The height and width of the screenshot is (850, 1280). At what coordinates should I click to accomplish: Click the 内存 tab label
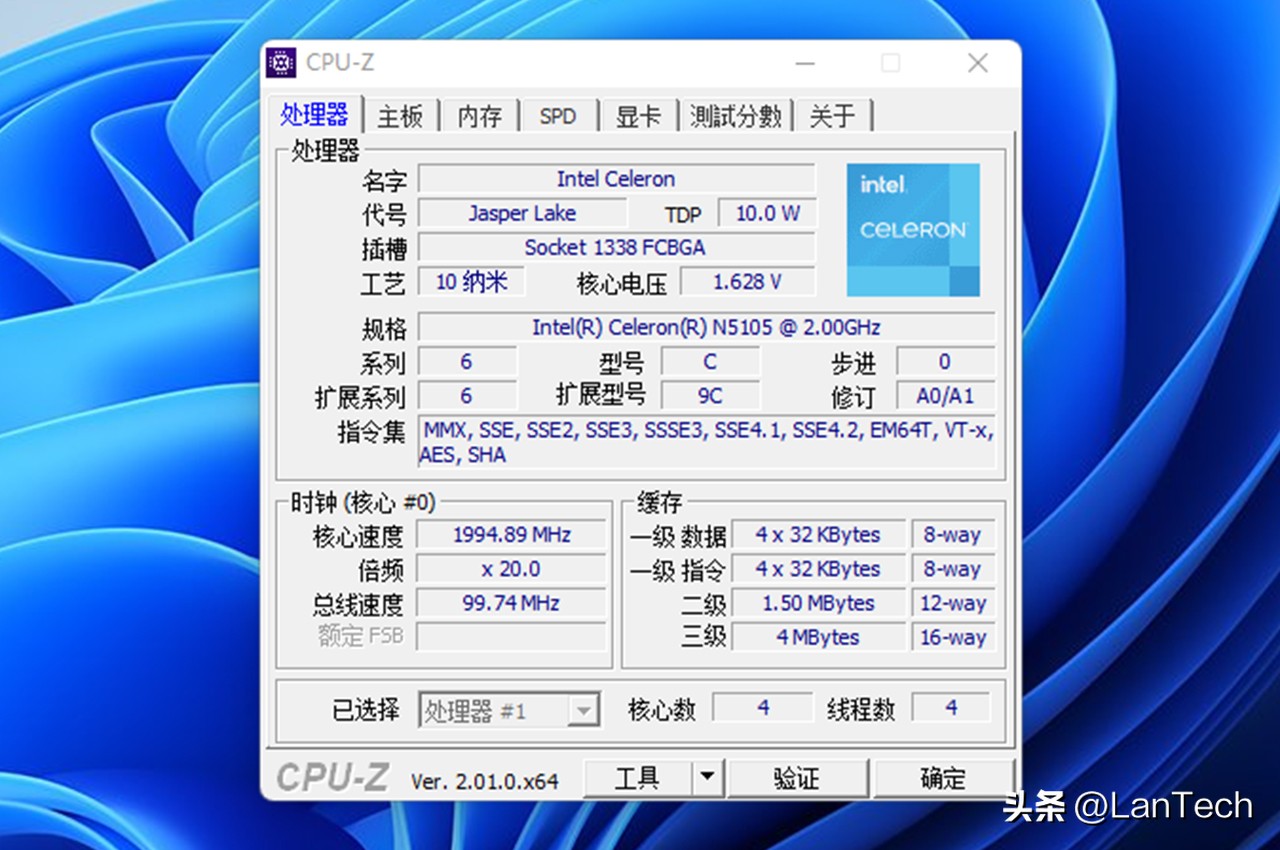pyautogui.click(x=478, y=115)
